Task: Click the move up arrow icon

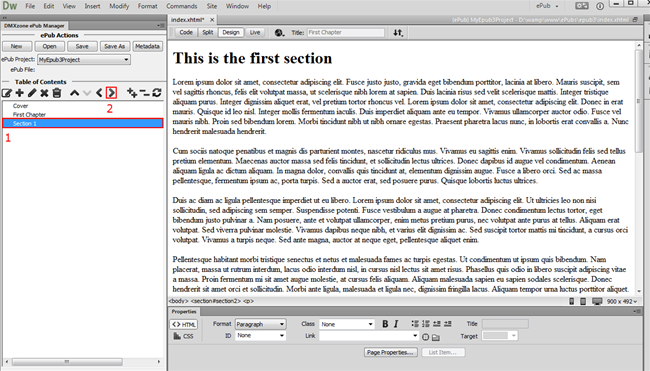Action: (75, 93)
